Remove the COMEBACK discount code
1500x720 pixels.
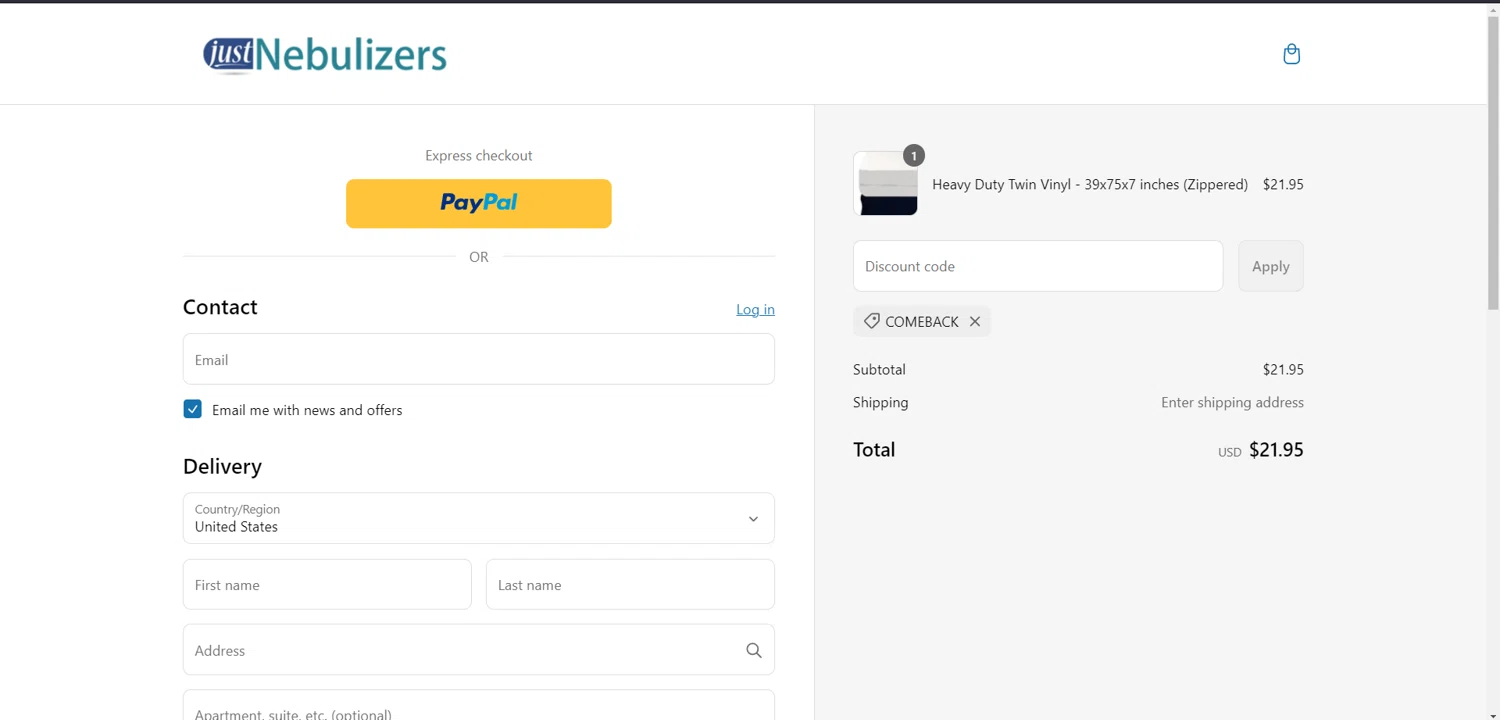(x=975, y=321)
